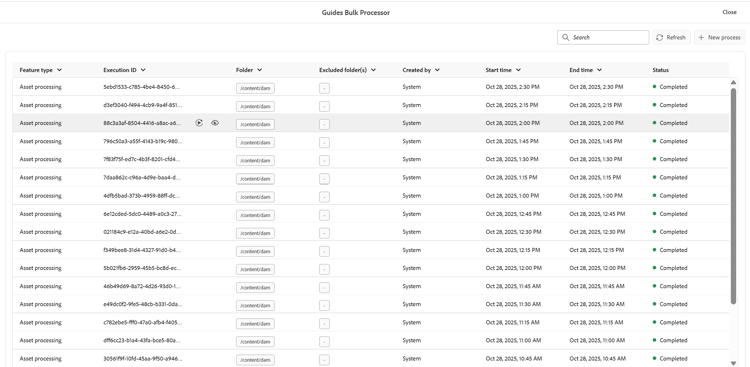Click the scrollbar up arrow
The height and width of the screenshot is (367, 750).
(x=733, y=83)
